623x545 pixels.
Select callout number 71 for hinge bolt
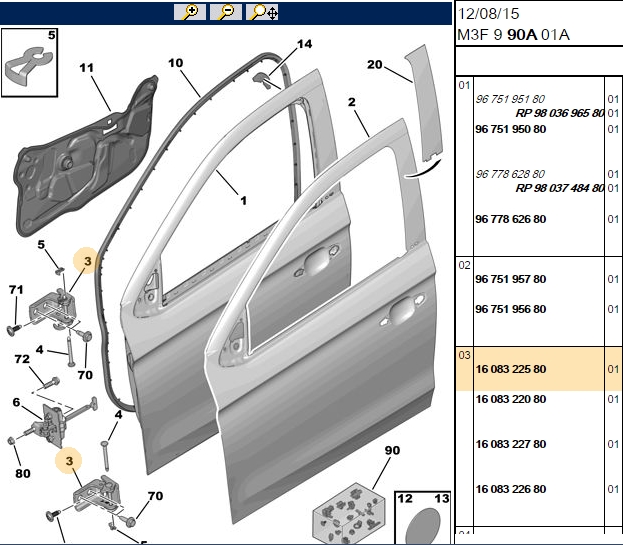pos(16,290)
